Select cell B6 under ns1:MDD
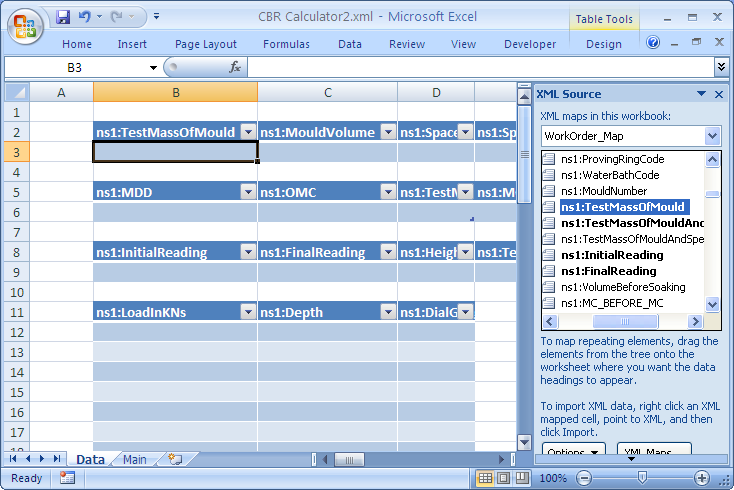The image size is (734, 490). 175,212
